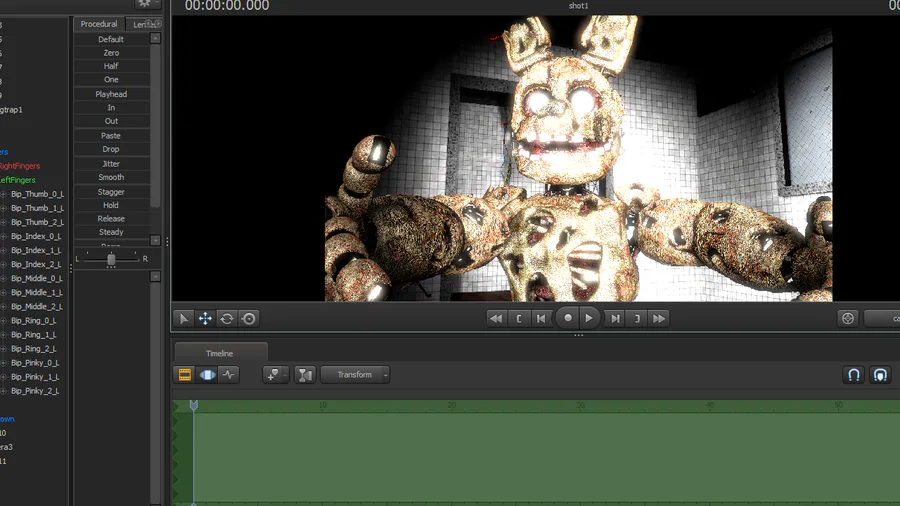This screenshot has height=506, width=900.
Task: Expand the Bip_Thumb_1_L node
Action: point(3,208)
